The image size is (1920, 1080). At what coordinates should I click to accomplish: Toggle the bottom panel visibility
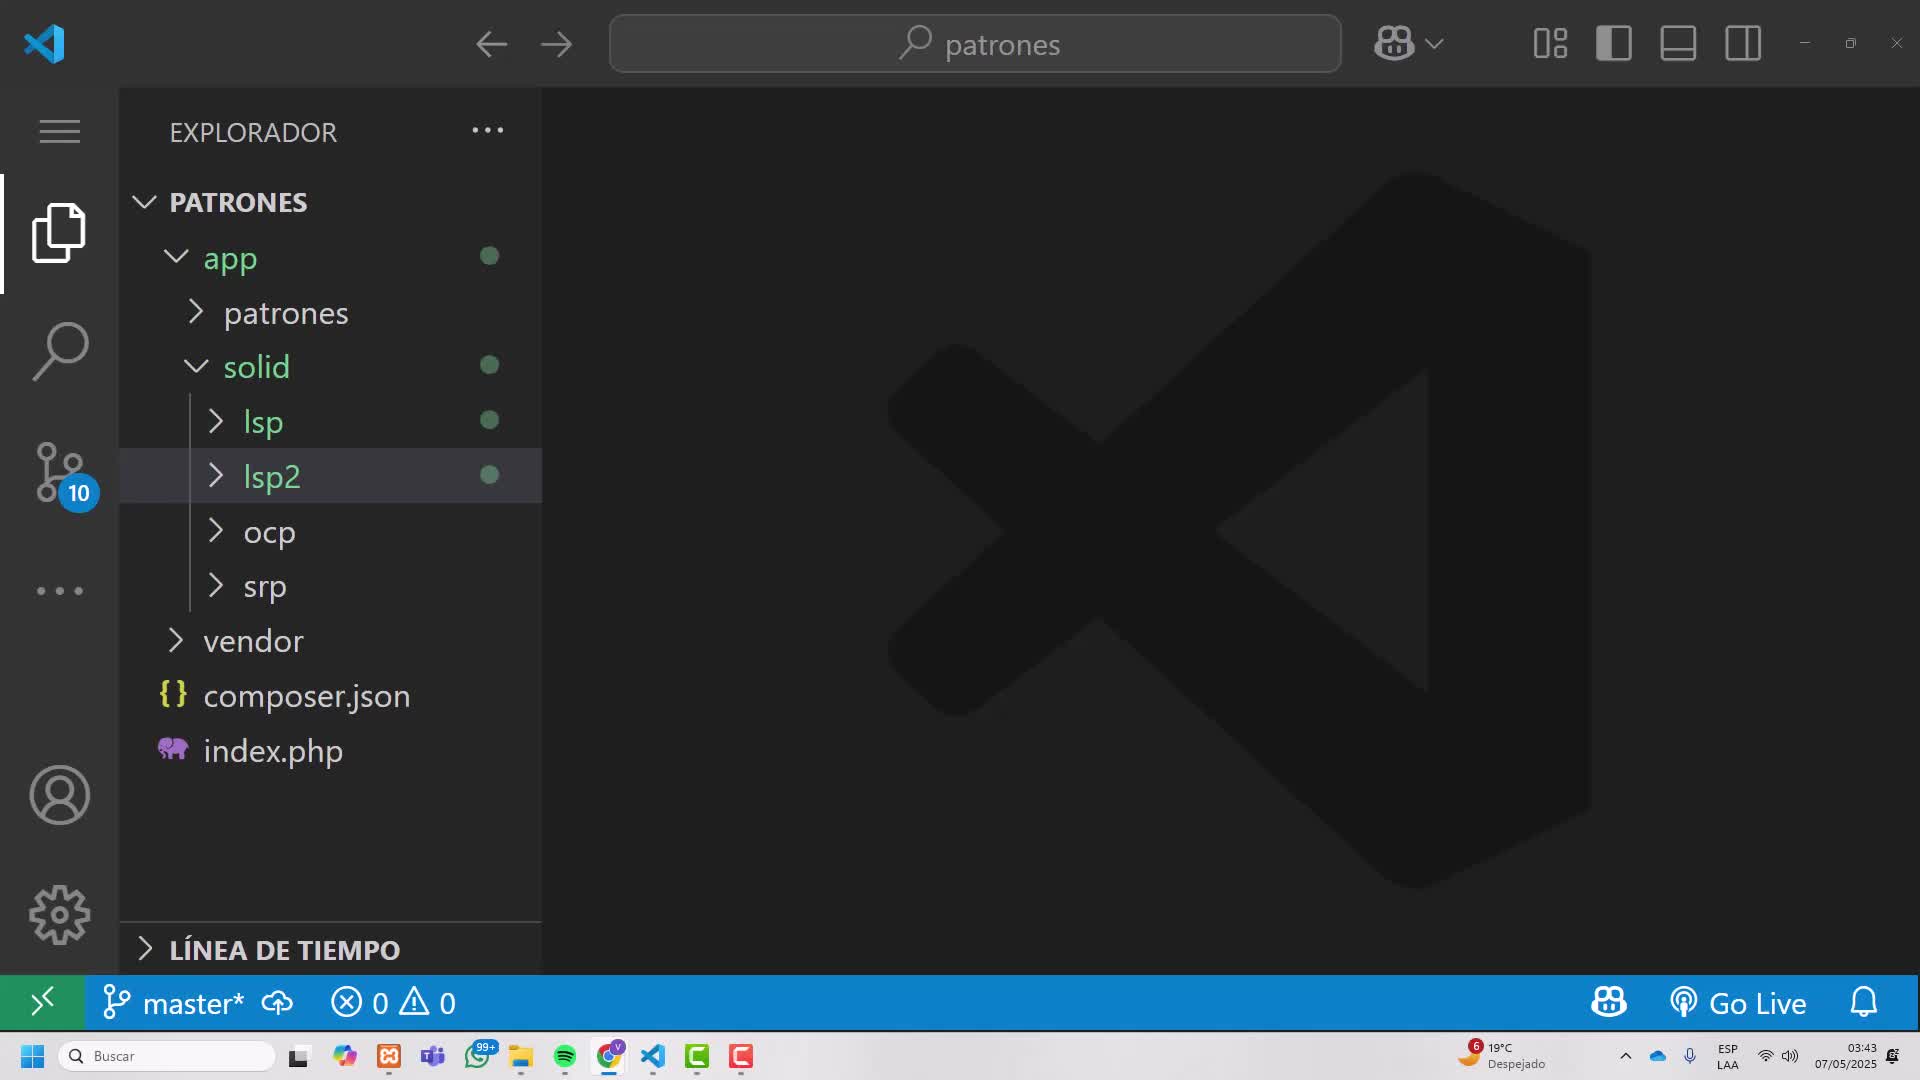point(1678,44)
